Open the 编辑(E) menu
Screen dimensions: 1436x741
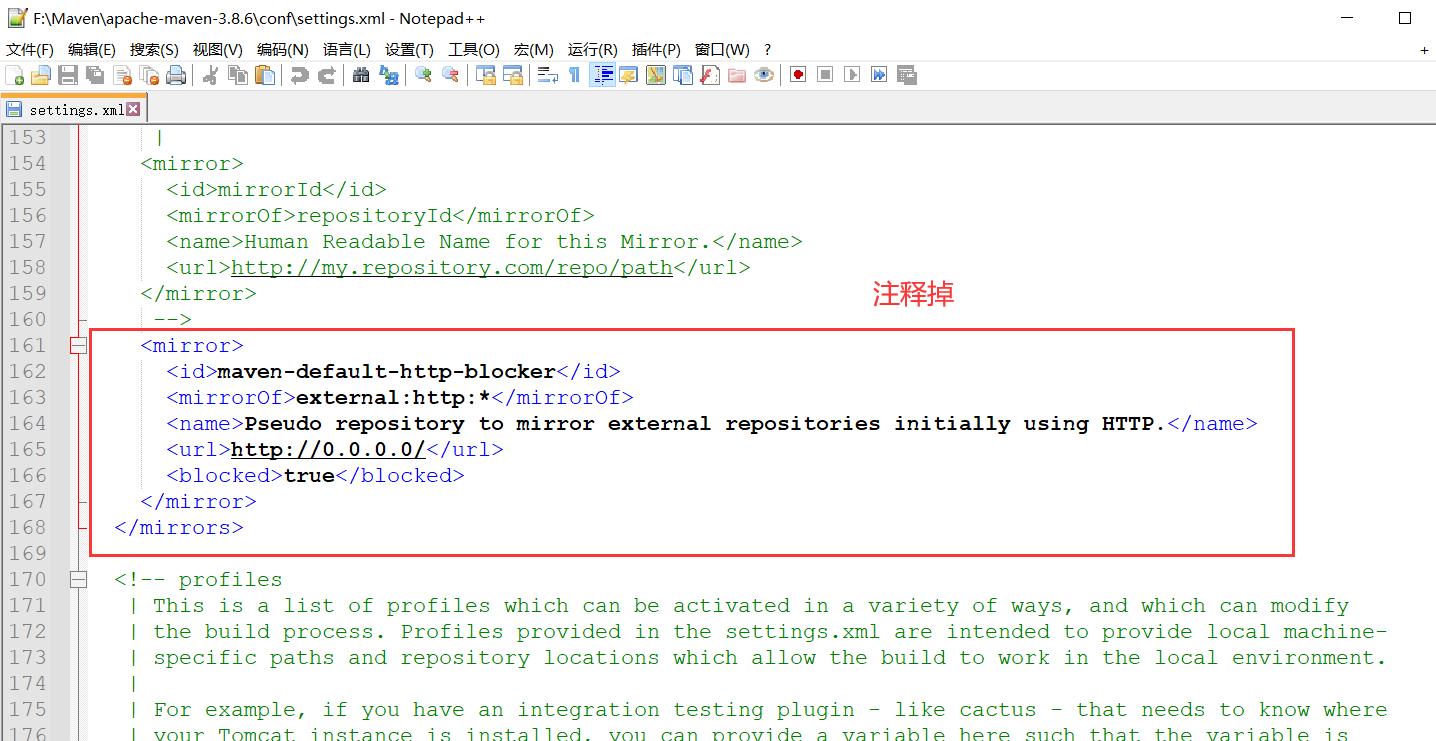coord(92,50)
